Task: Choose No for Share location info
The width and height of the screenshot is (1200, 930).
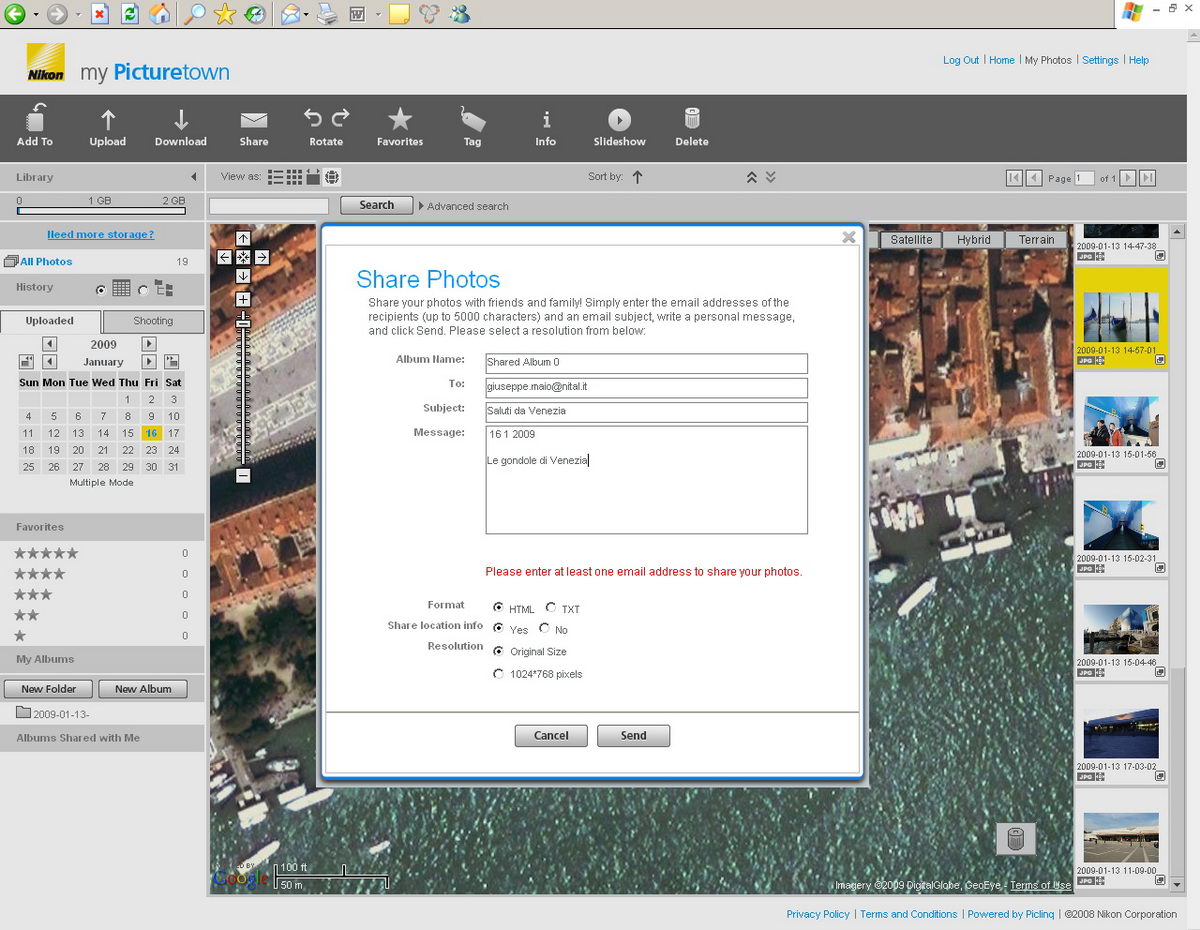Action: click(x=544, y=629)
